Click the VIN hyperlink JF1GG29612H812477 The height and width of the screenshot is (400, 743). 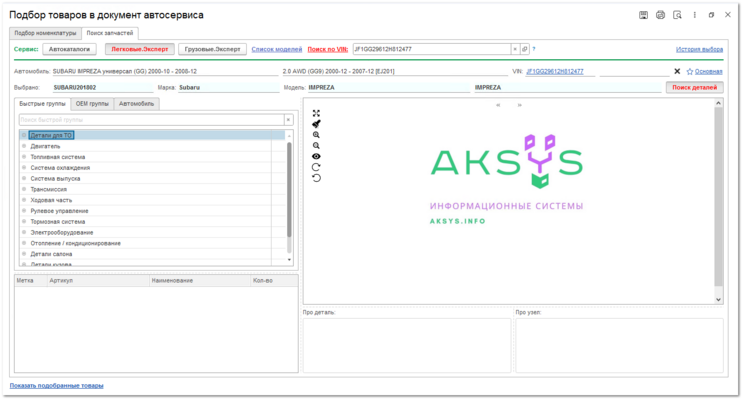coord(554,72)
